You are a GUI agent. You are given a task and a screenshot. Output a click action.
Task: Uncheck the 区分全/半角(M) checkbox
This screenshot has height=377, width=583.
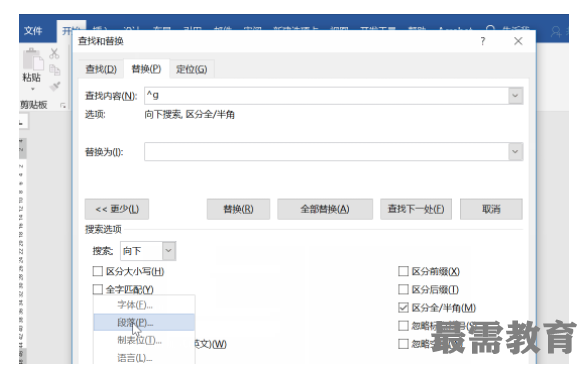pos(403,307)
